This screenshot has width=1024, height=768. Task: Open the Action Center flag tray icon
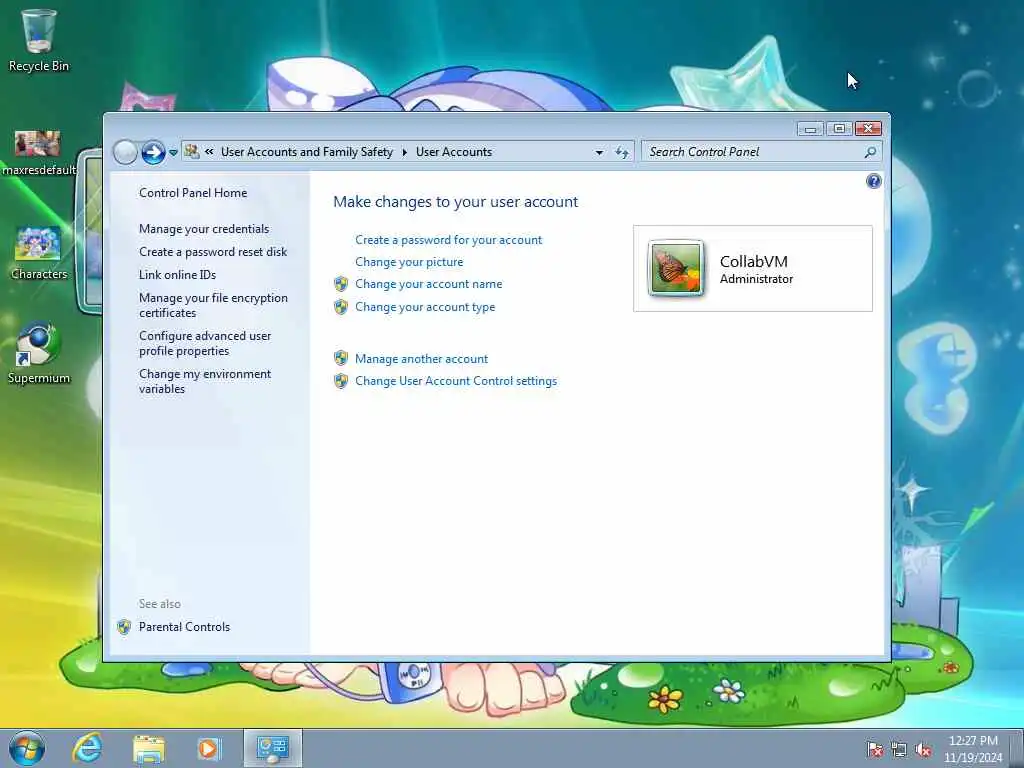point(874,749)
